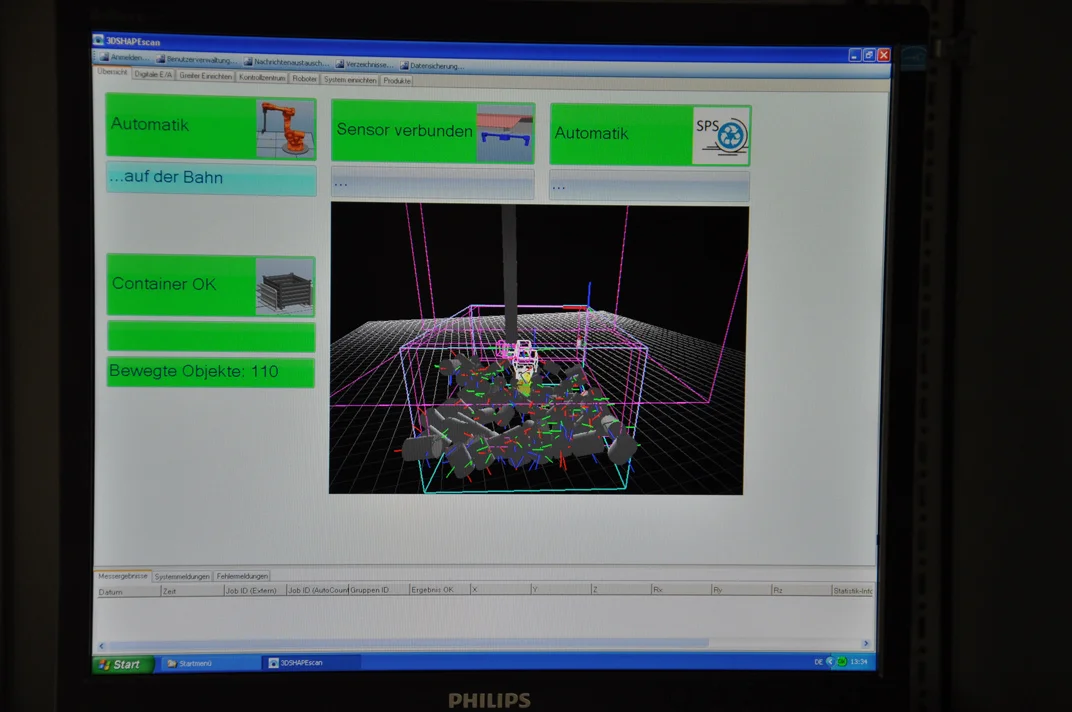Click the Startmenü taskbar item
Image resolution: width=1072 pixels, height=712 pixels.
click(211, 663)
